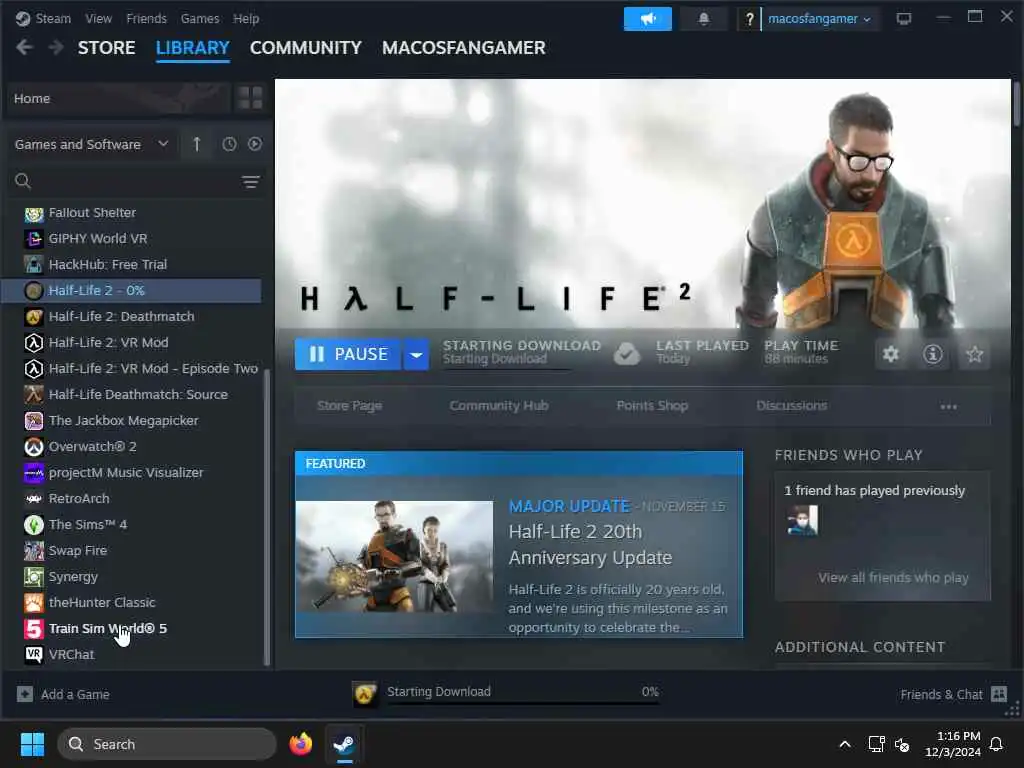Expand the three-dots more links menu
The height and width of the screenshot is (768, 1024).
(x=948, y=406)
